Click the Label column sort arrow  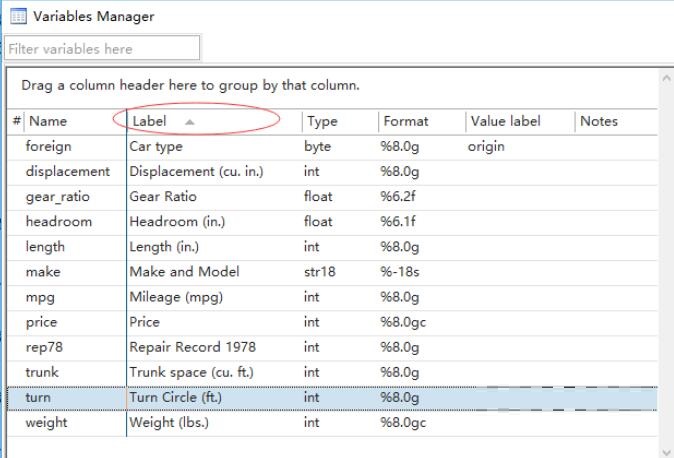tap(190, 122)
